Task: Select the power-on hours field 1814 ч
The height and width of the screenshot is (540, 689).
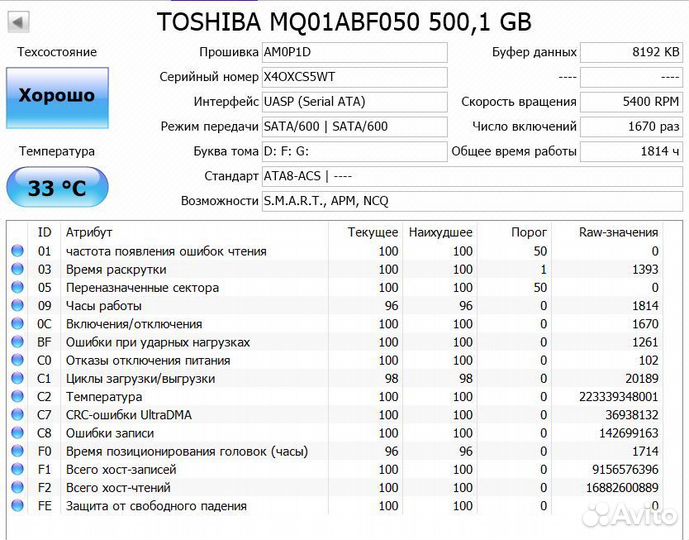Action: 631,151
